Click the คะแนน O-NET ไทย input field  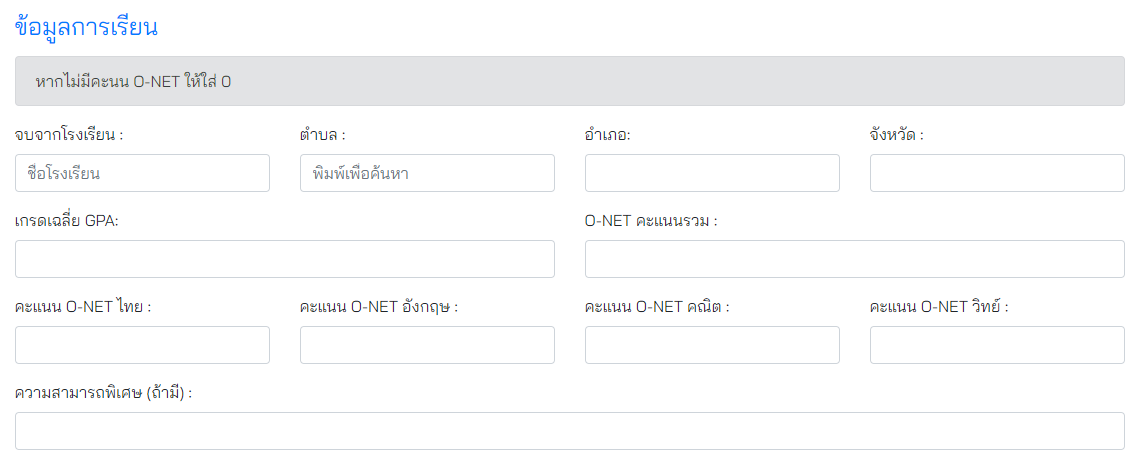tap(142, 345)
